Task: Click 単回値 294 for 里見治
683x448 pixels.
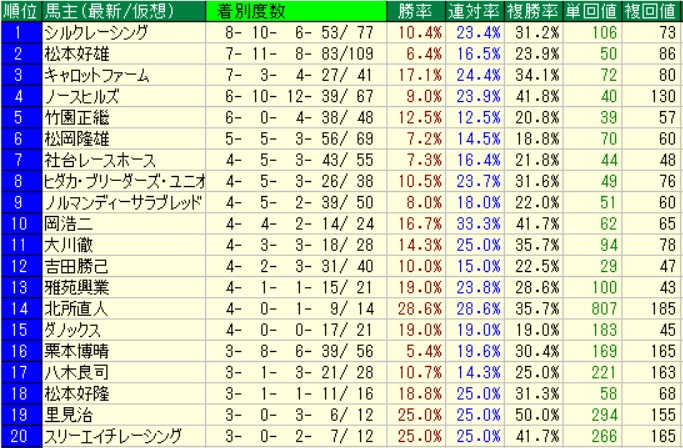Action: 604,415
